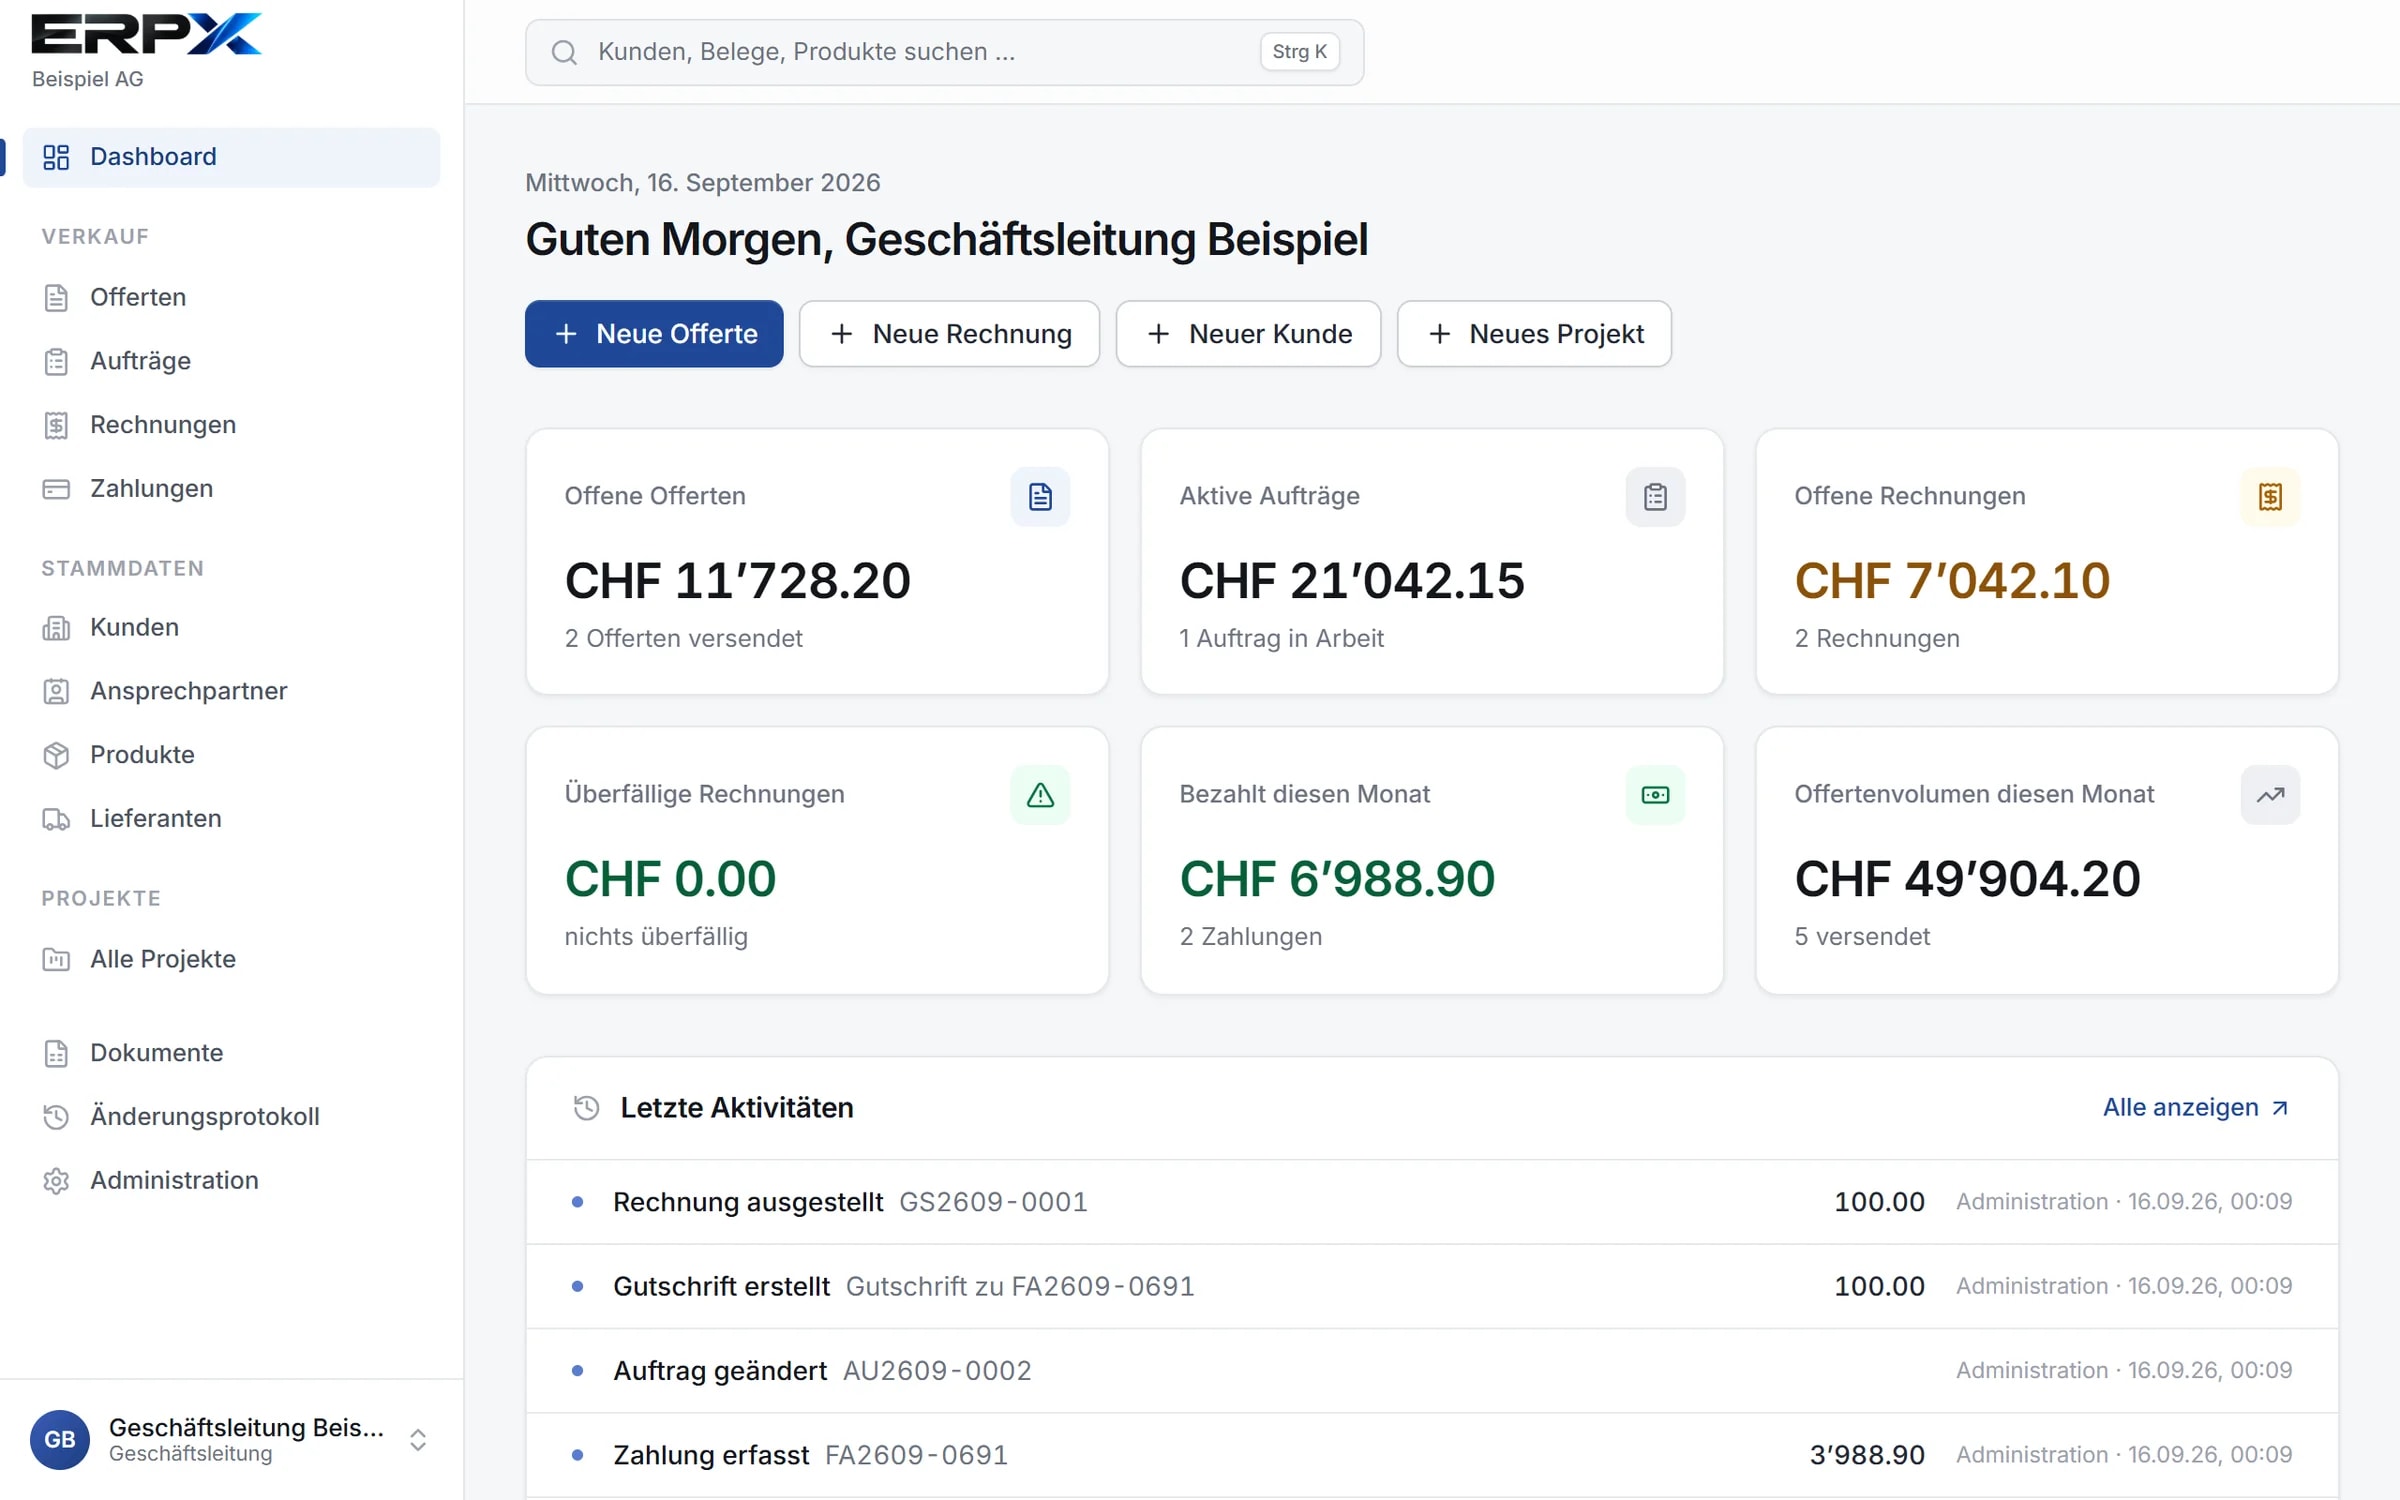Open activity row Rechnung ausgestellt GS2609-0001
The width and height of the screenshot is (2400, 1500).
[1432, 1202]
